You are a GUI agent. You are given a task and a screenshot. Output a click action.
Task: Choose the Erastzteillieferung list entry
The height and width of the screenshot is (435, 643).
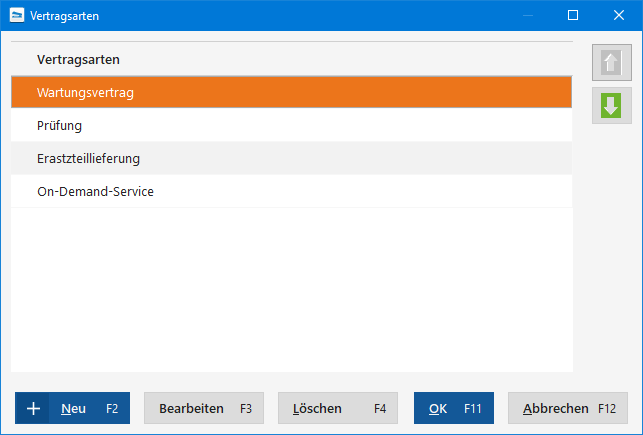point(290,159)
